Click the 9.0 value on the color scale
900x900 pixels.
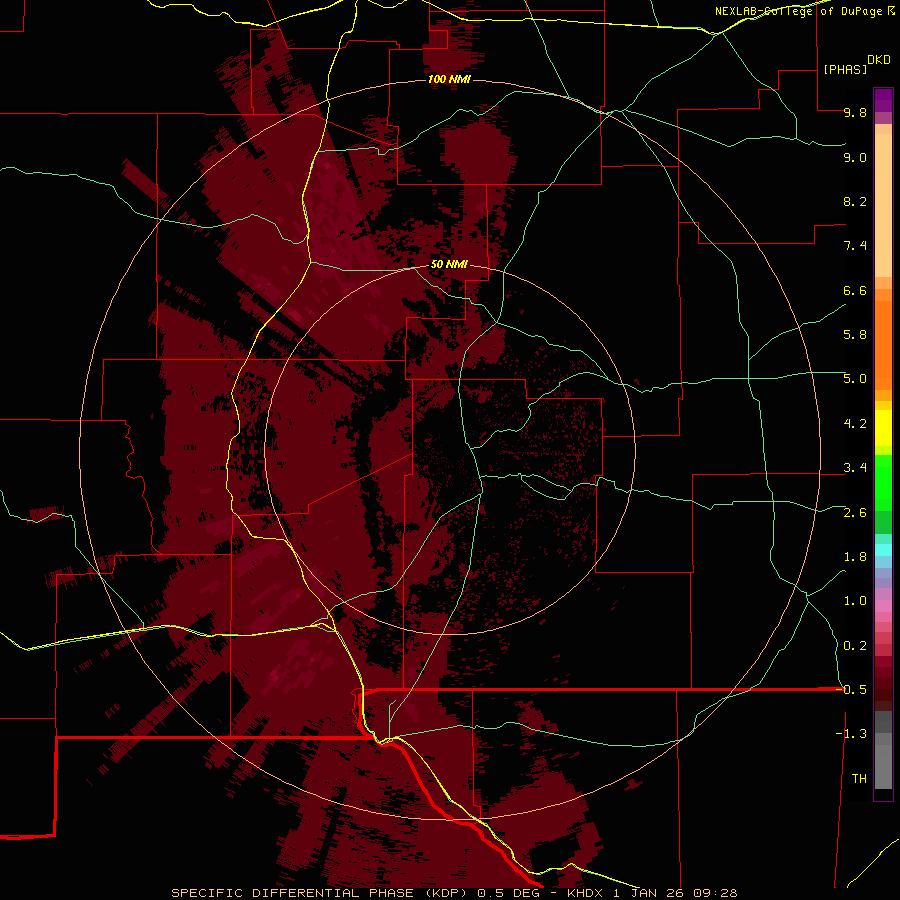pos(855,157)
